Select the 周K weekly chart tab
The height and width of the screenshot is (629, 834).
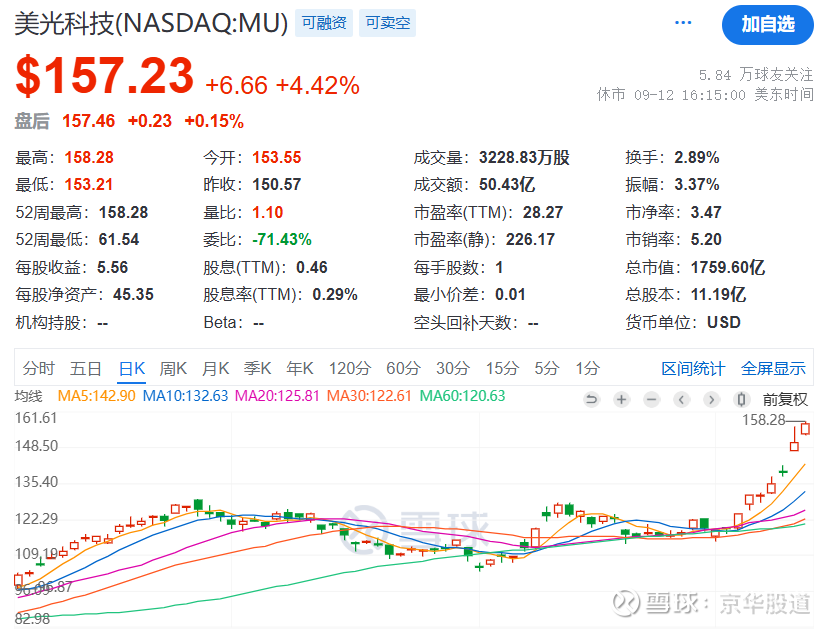[173, 368]
